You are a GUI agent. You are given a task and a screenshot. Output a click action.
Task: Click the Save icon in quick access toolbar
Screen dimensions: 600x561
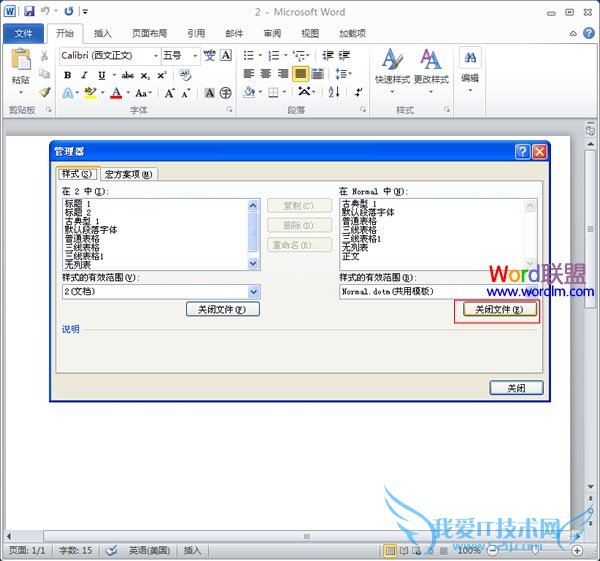tap(29, 11)
